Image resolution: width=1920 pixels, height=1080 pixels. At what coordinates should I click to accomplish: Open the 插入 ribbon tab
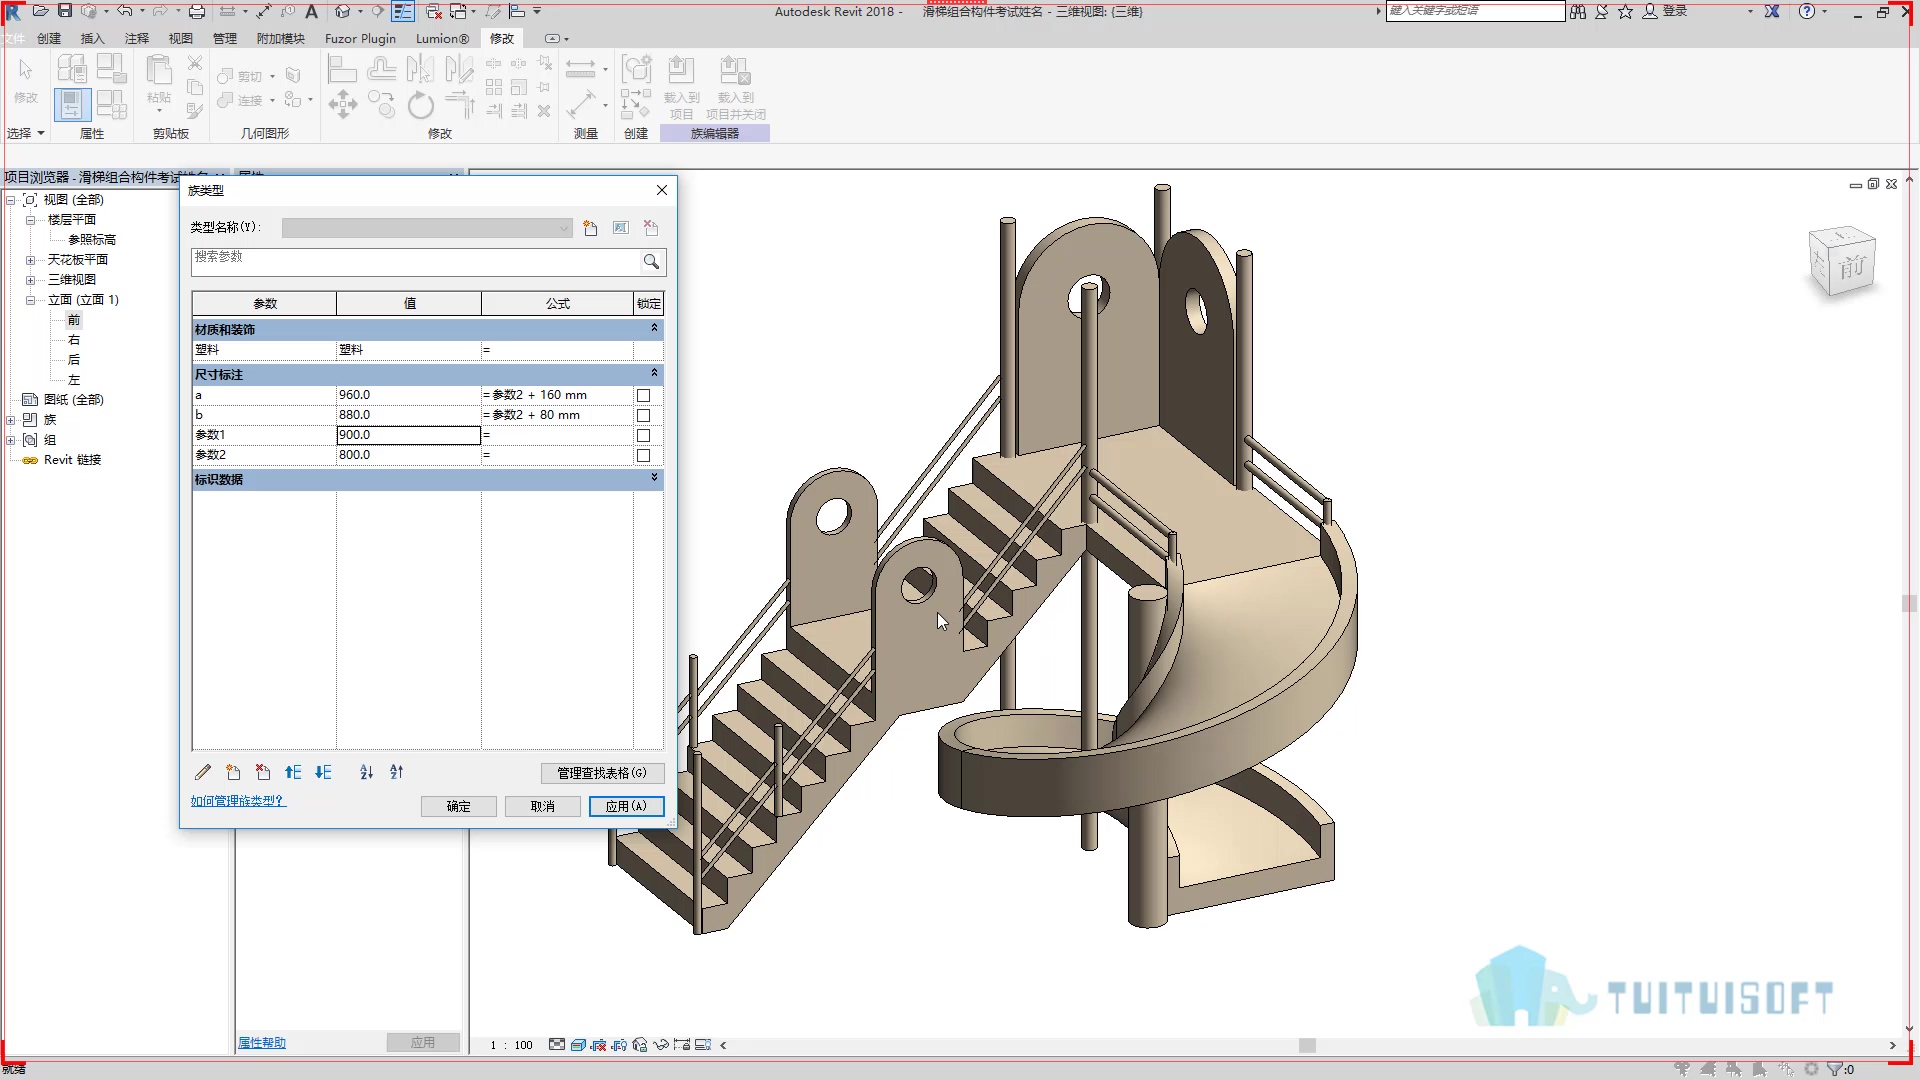[x=92, y=38]
